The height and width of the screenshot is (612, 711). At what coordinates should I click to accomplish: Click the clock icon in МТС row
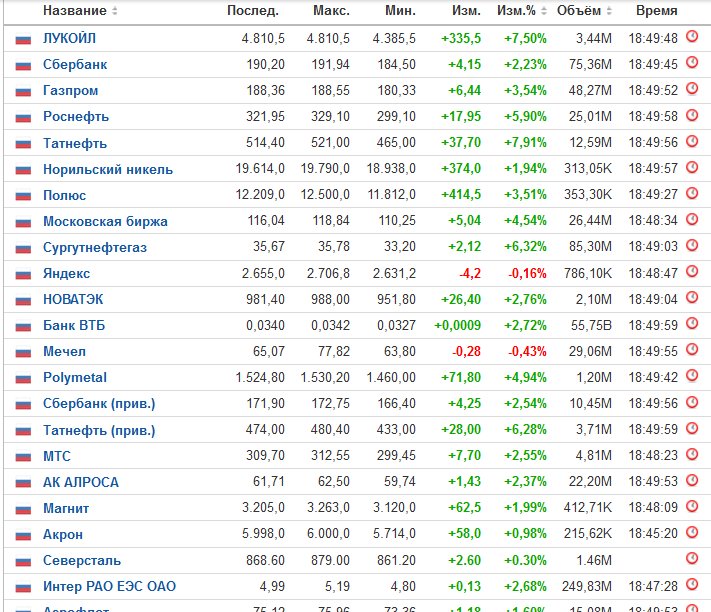tap(692, 453)
